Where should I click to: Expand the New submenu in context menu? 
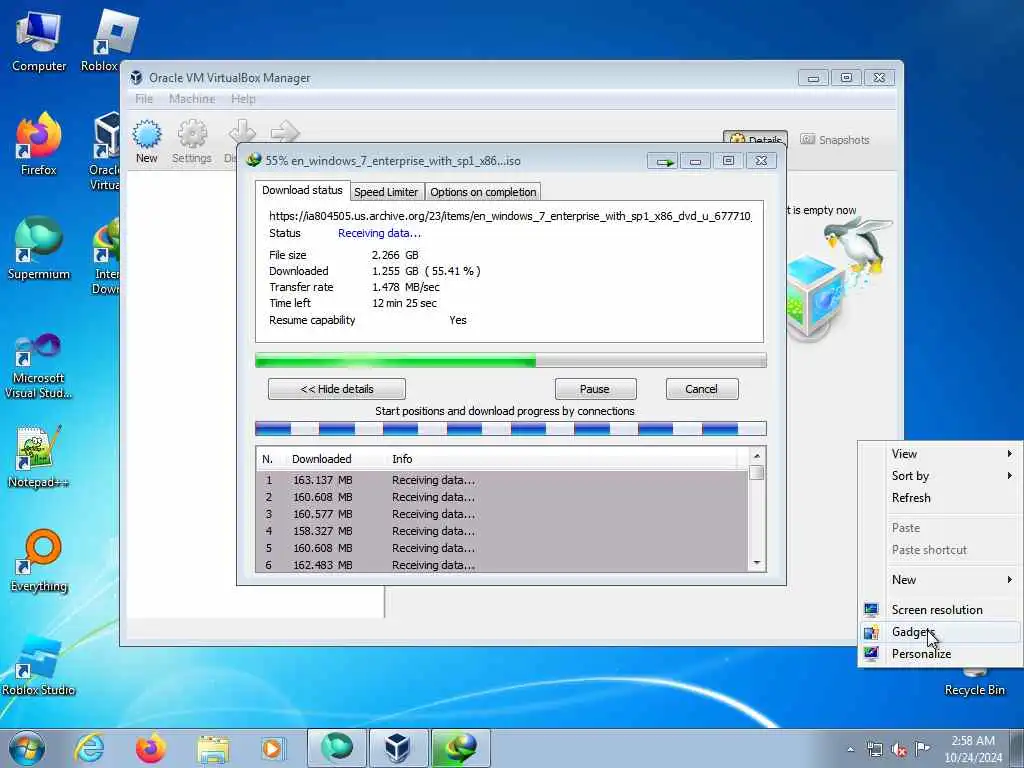940,579
